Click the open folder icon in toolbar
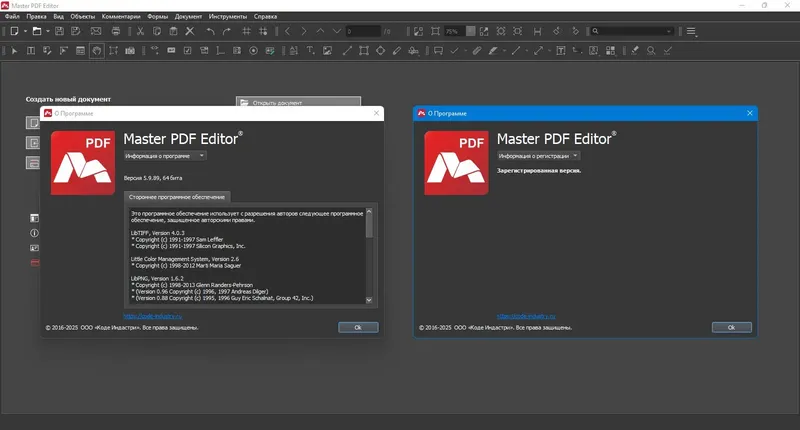 [37, 32]
